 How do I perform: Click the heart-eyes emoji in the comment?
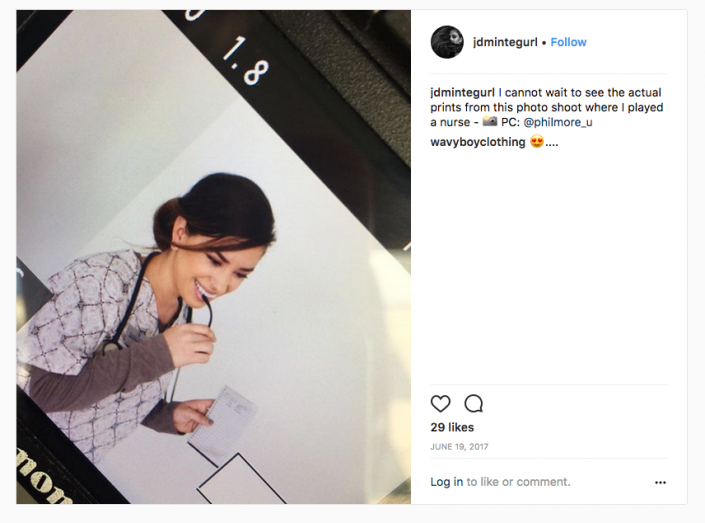pyautogui.click(x=536, y=142)
